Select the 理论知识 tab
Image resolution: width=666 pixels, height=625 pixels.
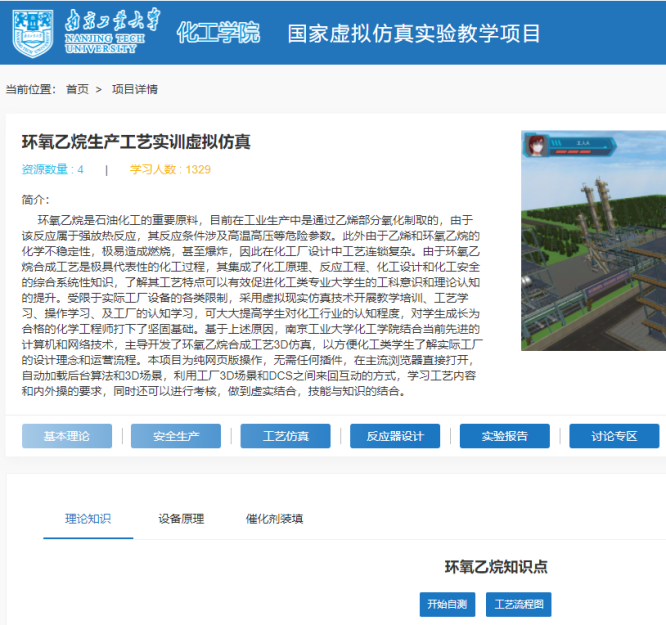(88, 519)
